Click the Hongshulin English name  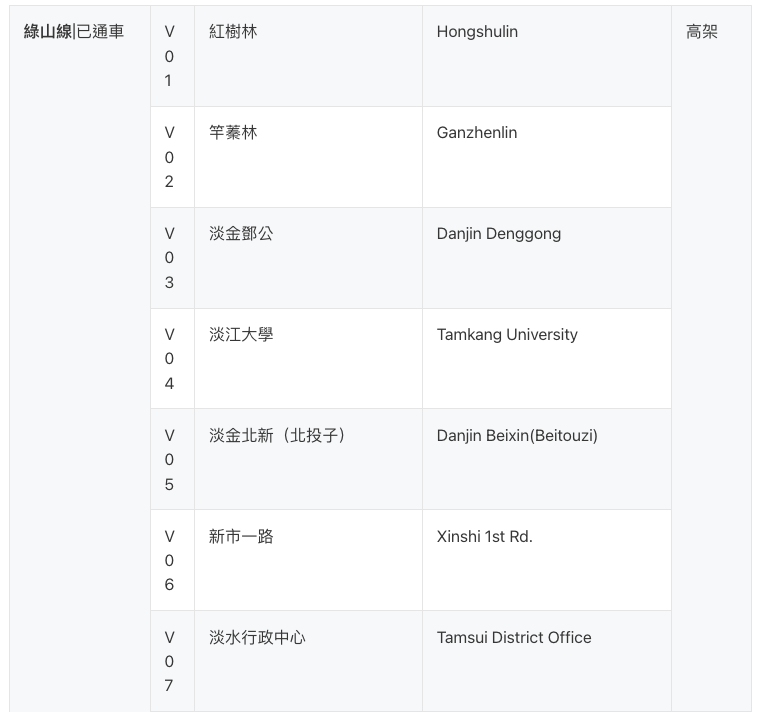tap(477, 32)
